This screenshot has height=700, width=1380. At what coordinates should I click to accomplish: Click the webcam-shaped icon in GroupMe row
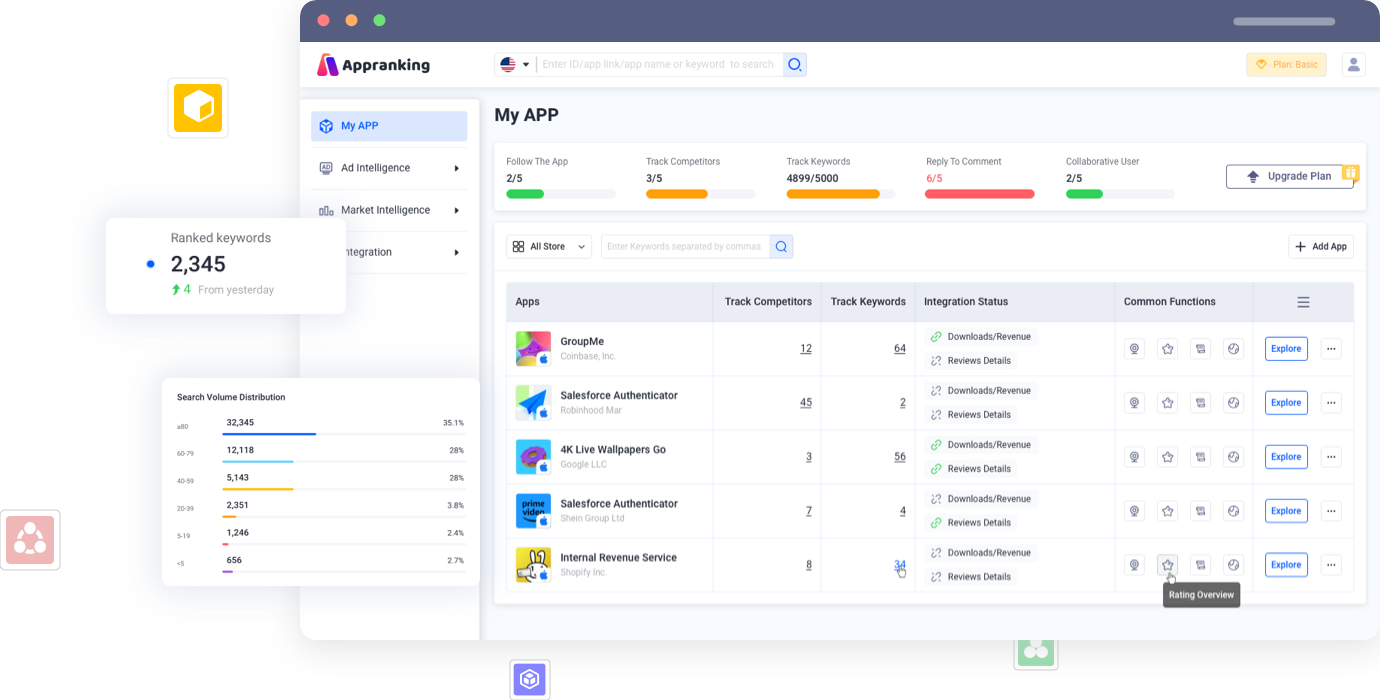(x=1134, y=349)
